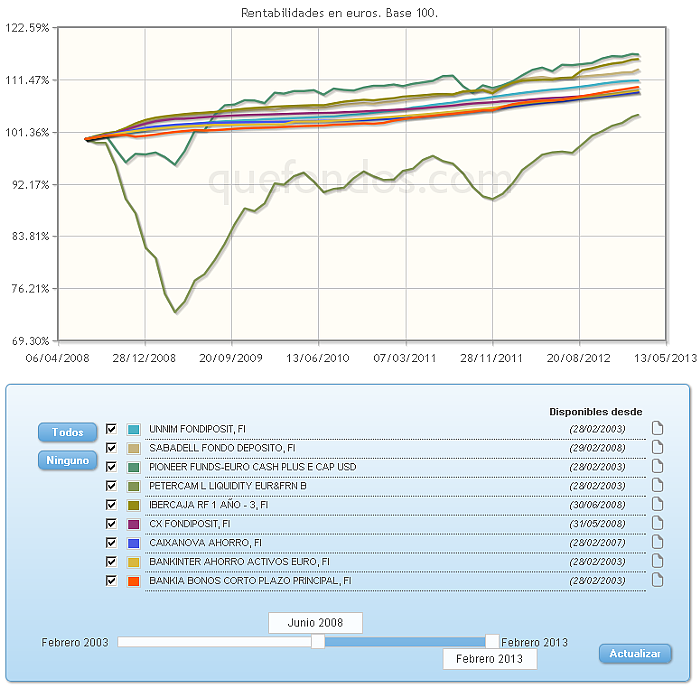Click the fund name PIONEER FUNDS-EURO CASH PLUS E CAP USD
This screenshot has height=687, width=700.
pos(253,467)
